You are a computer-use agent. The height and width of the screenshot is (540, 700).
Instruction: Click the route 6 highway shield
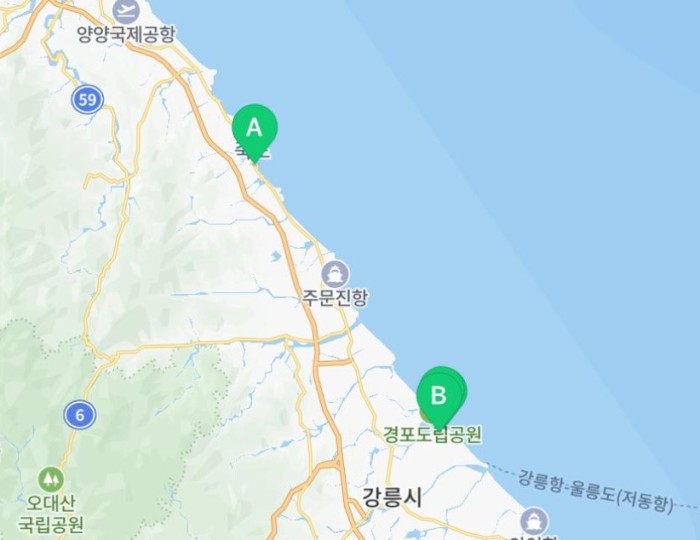[80, 415]
